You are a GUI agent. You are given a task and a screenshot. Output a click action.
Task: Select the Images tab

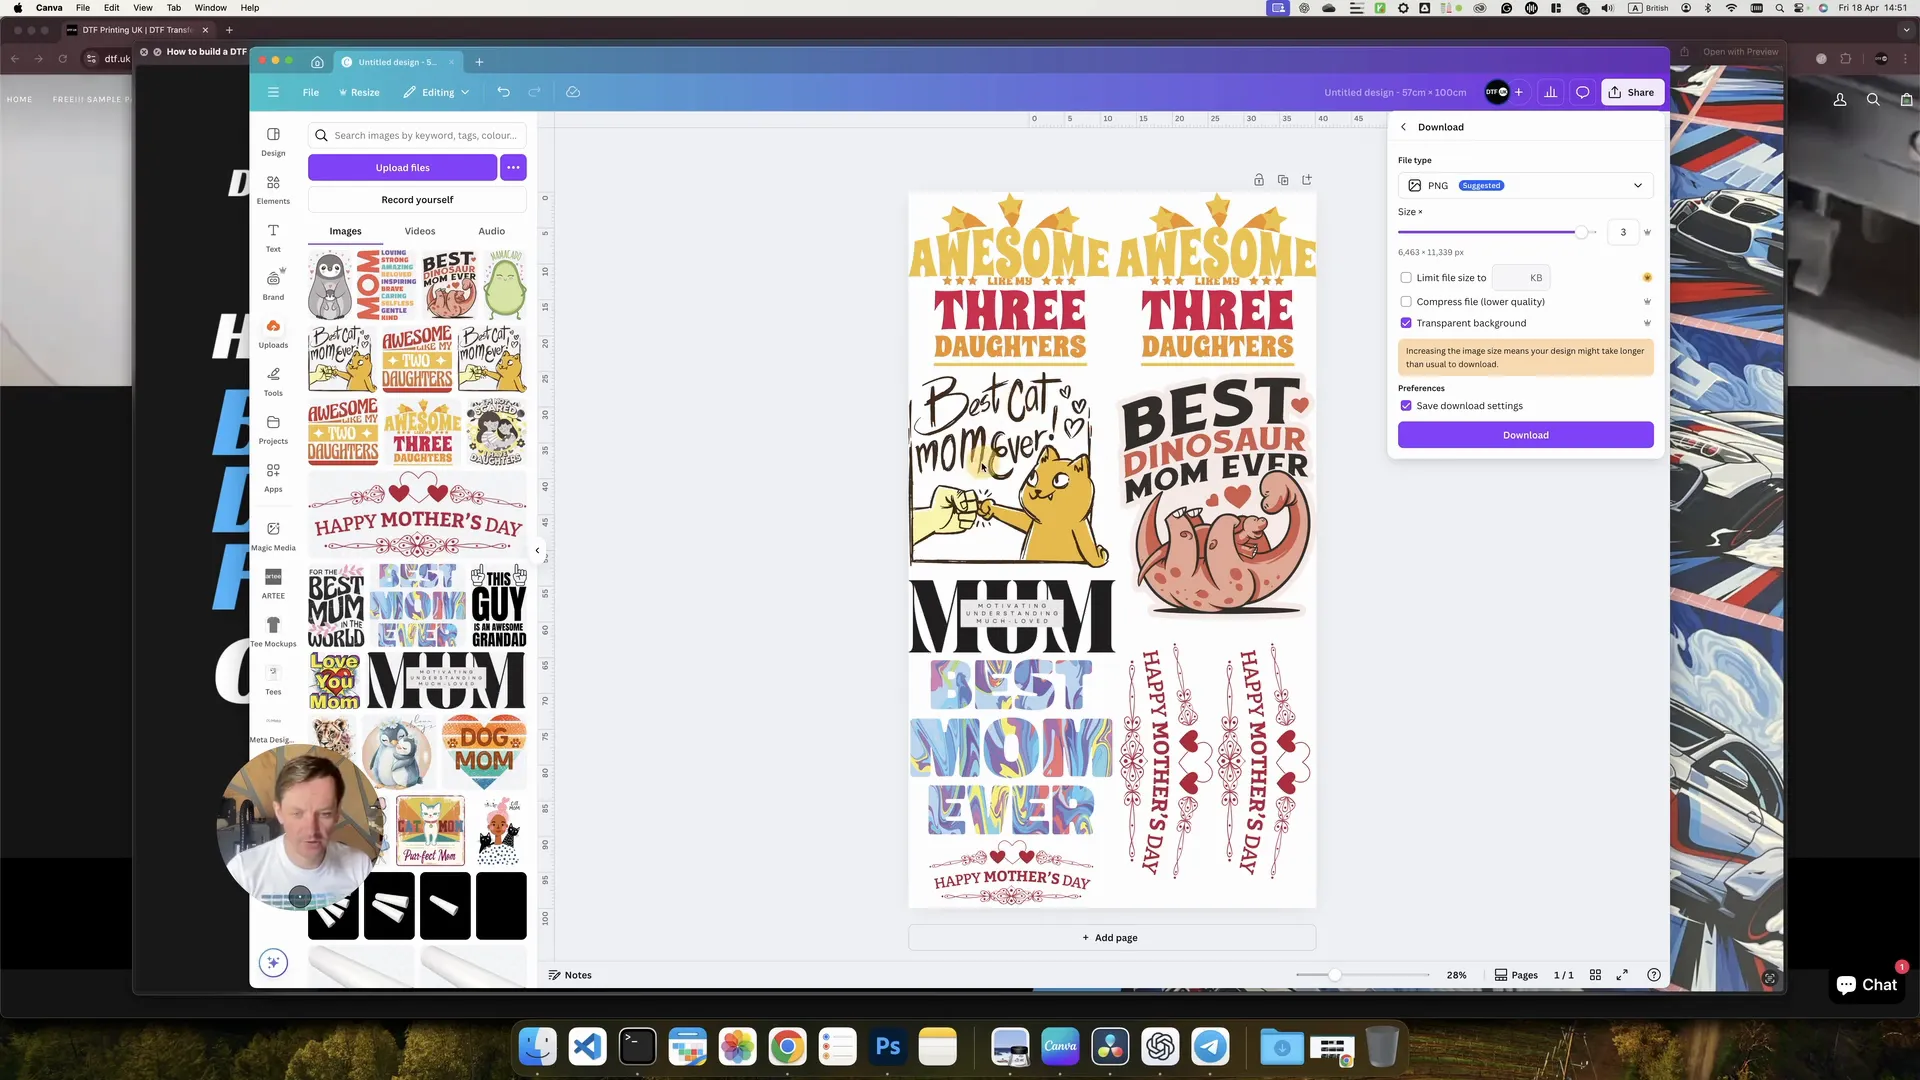pyautogui.click(x=346, y=231)
